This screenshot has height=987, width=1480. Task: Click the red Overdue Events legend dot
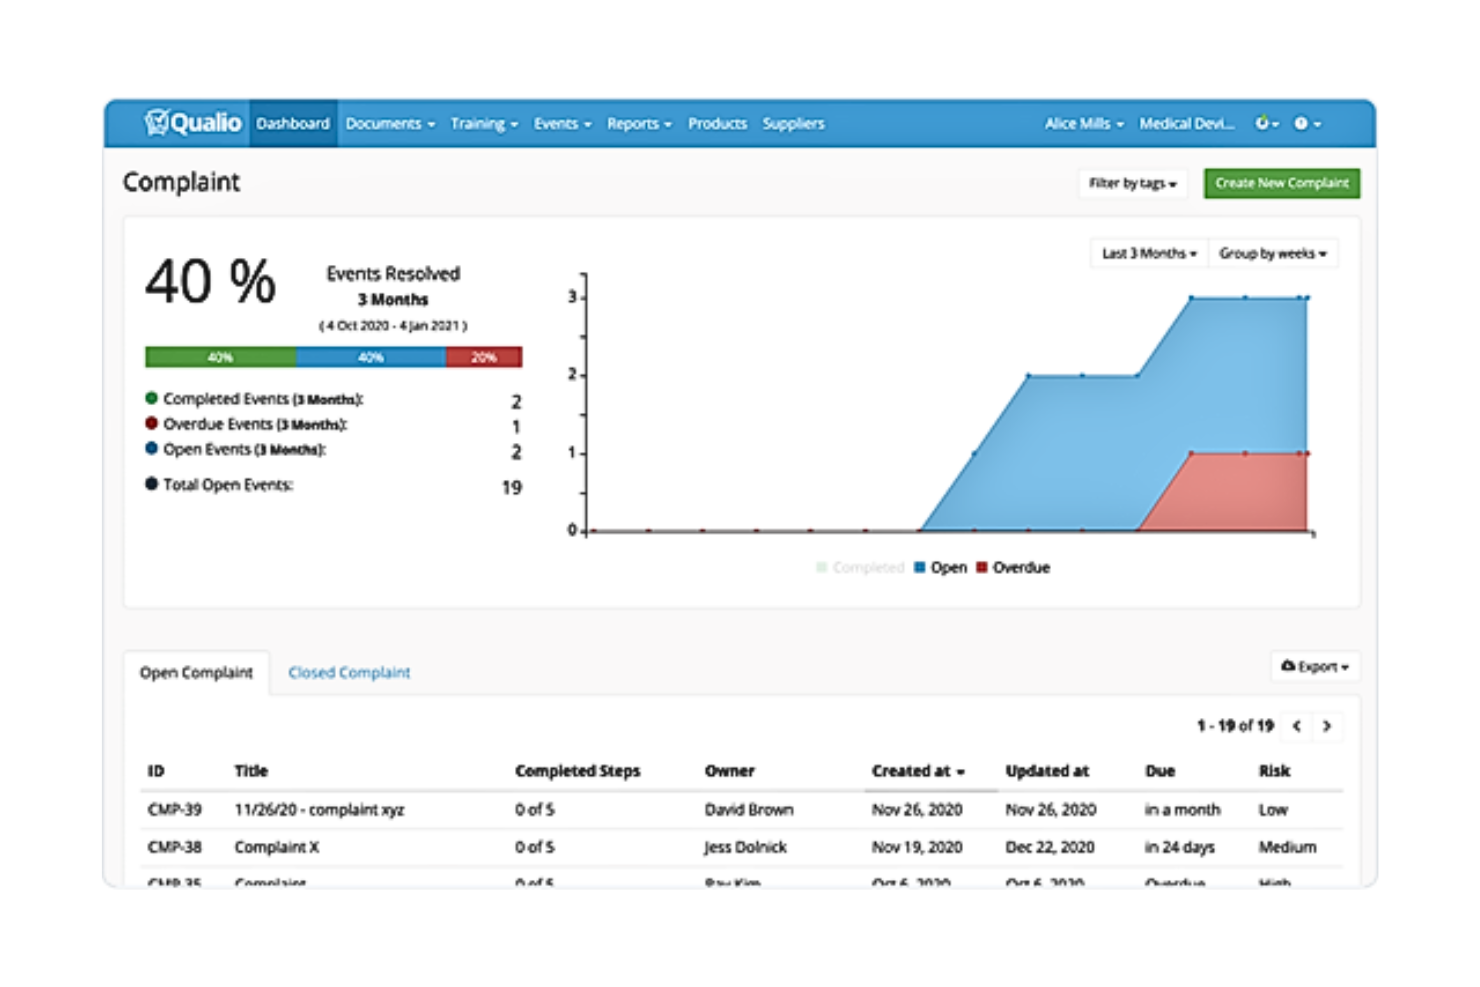152,424
